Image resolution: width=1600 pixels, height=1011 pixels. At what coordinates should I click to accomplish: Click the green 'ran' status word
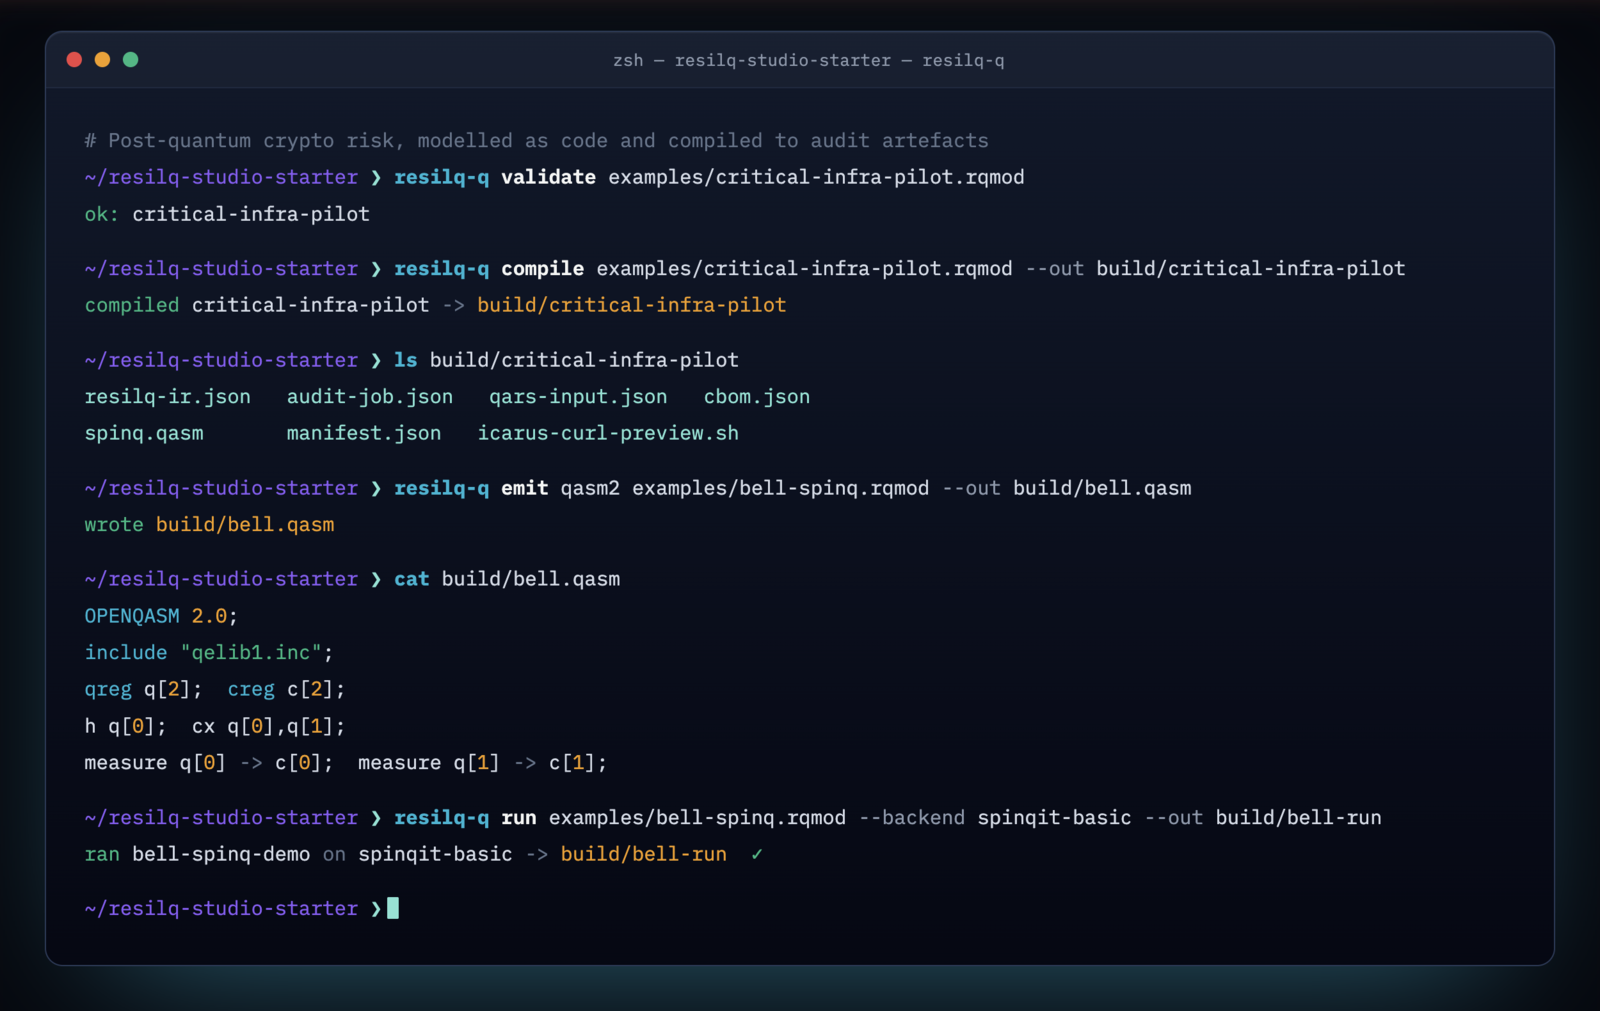102,855
